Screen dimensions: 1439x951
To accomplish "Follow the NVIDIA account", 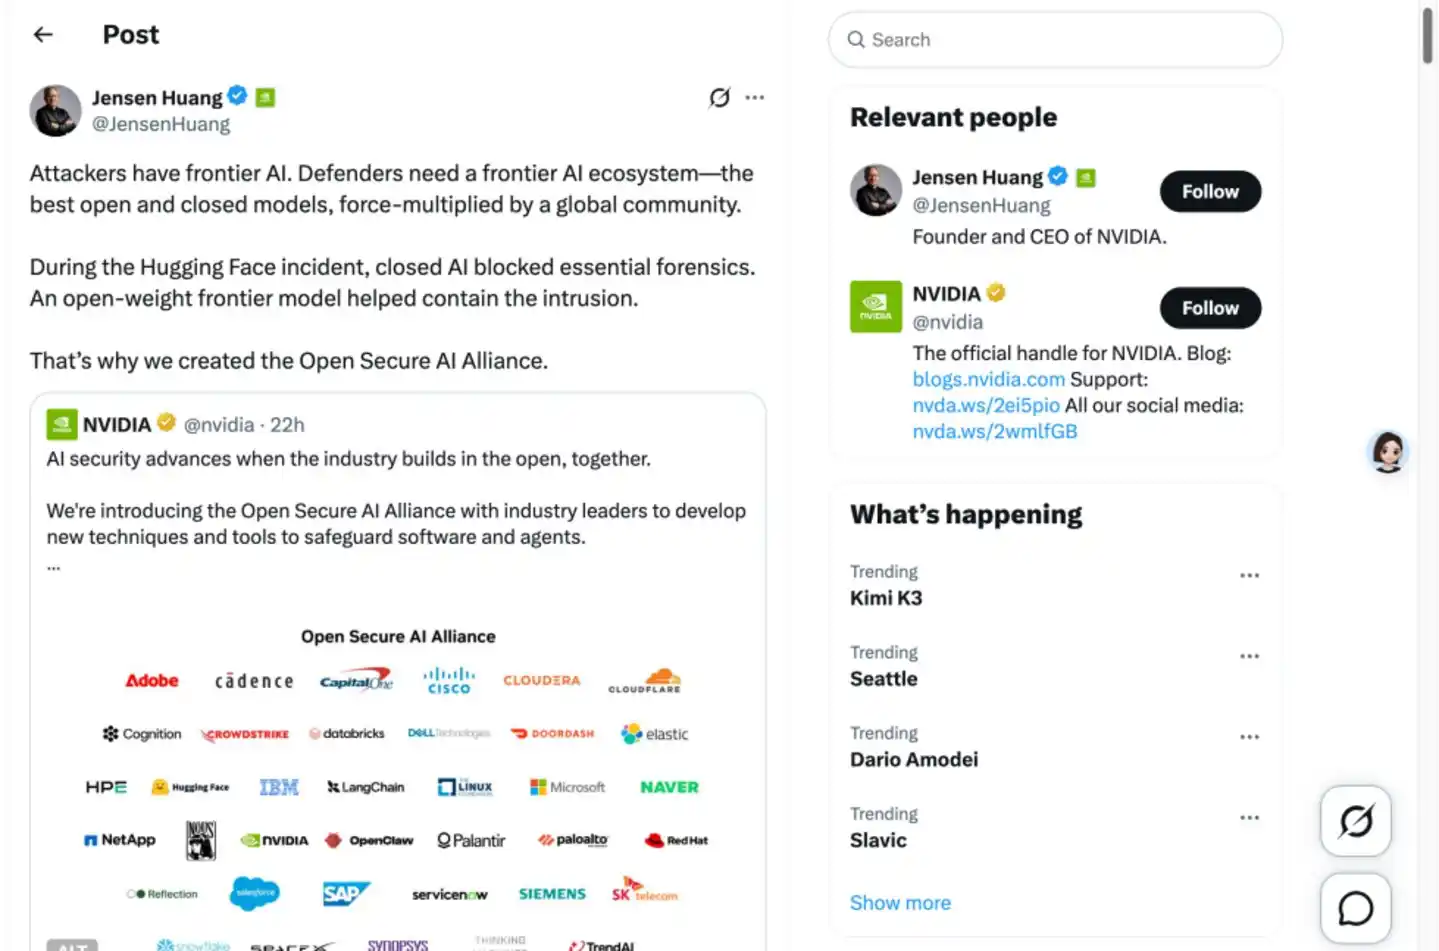I will point(1210,308).
